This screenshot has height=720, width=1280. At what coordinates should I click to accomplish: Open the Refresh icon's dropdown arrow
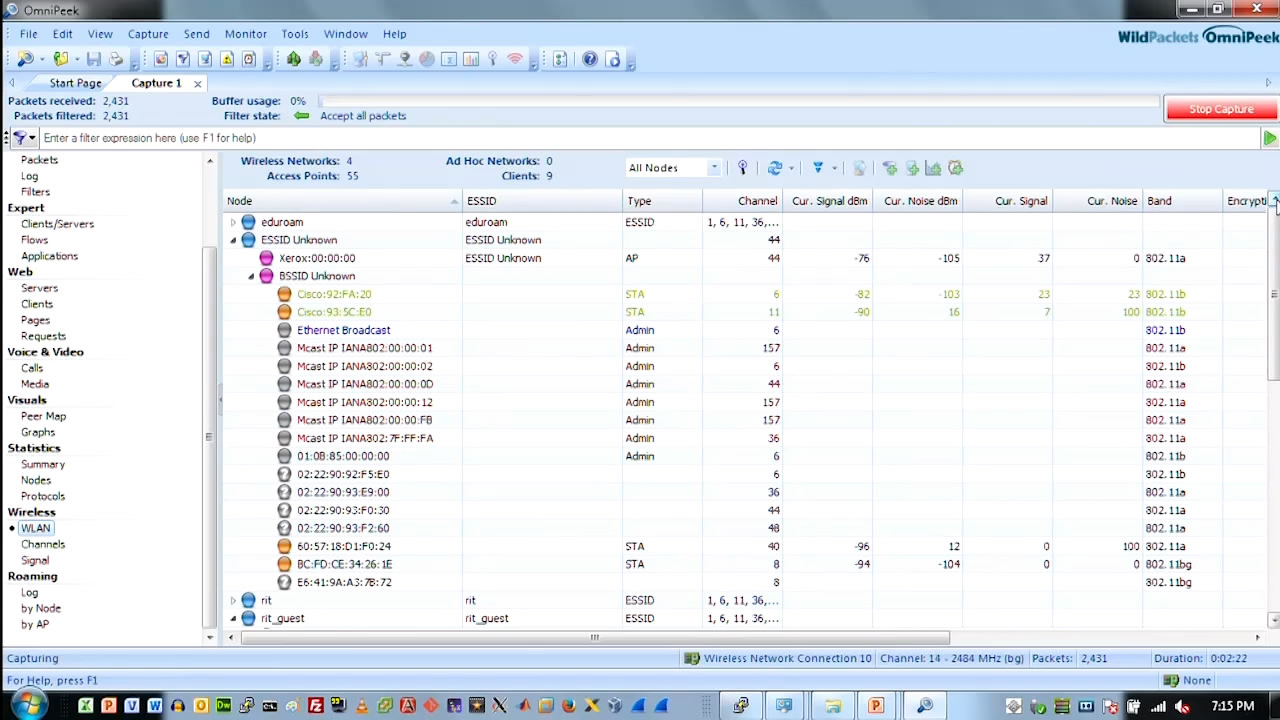point(791,168)
